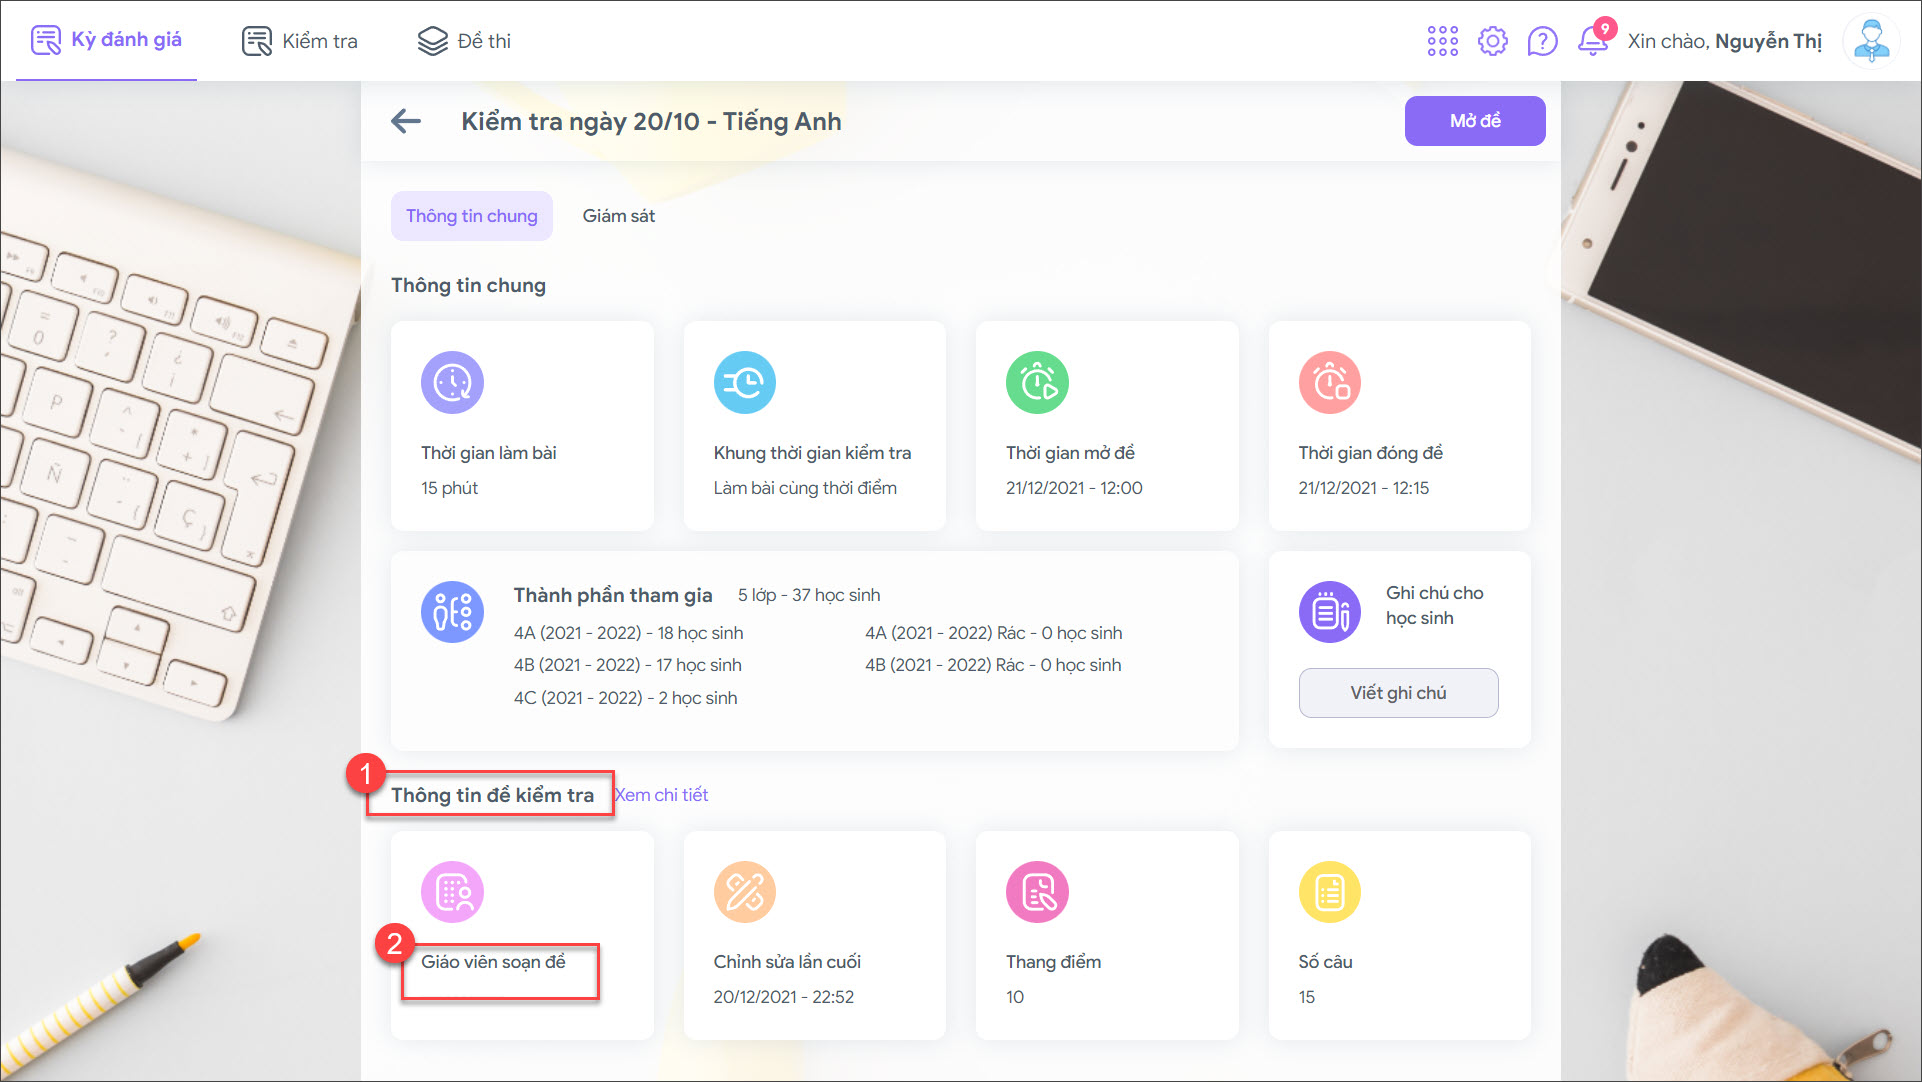Open the apps grid icon

point(1442,41)
